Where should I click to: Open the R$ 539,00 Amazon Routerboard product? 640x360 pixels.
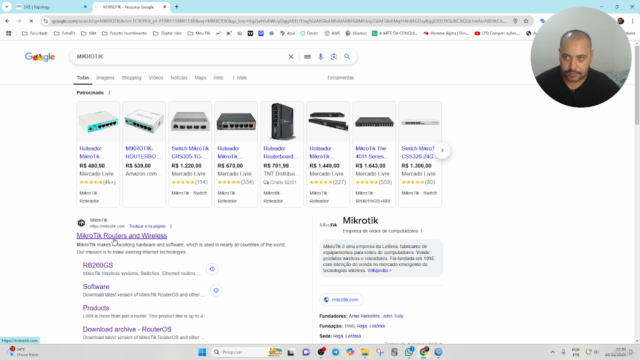(144, 154)
